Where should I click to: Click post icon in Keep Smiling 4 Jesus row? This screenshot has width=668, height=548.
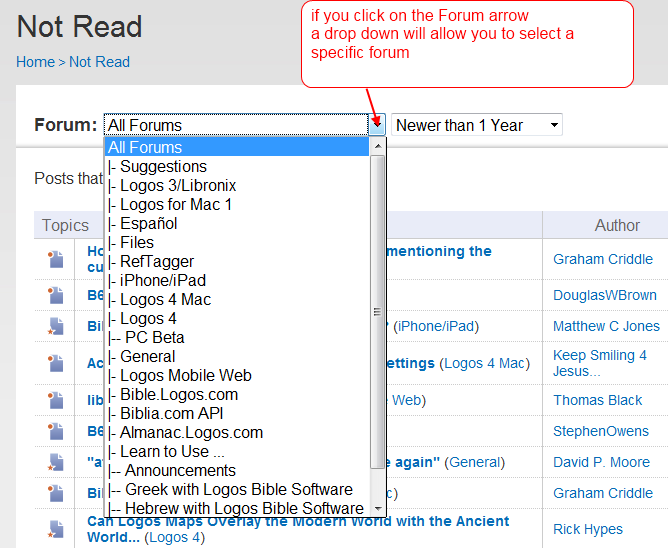[55, 363]
